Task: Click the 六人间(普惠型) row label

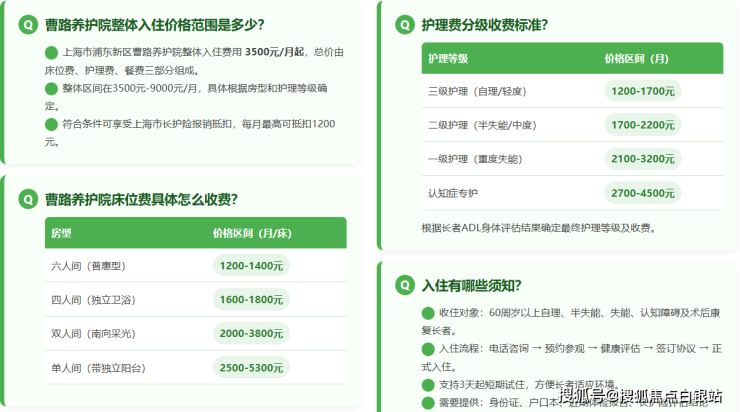Action: point(88,266)
